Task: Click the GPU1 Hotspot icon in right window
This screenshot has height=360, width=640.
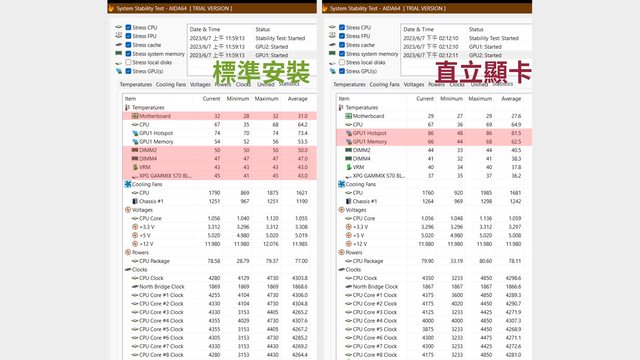Action: (x=349, y=133)
